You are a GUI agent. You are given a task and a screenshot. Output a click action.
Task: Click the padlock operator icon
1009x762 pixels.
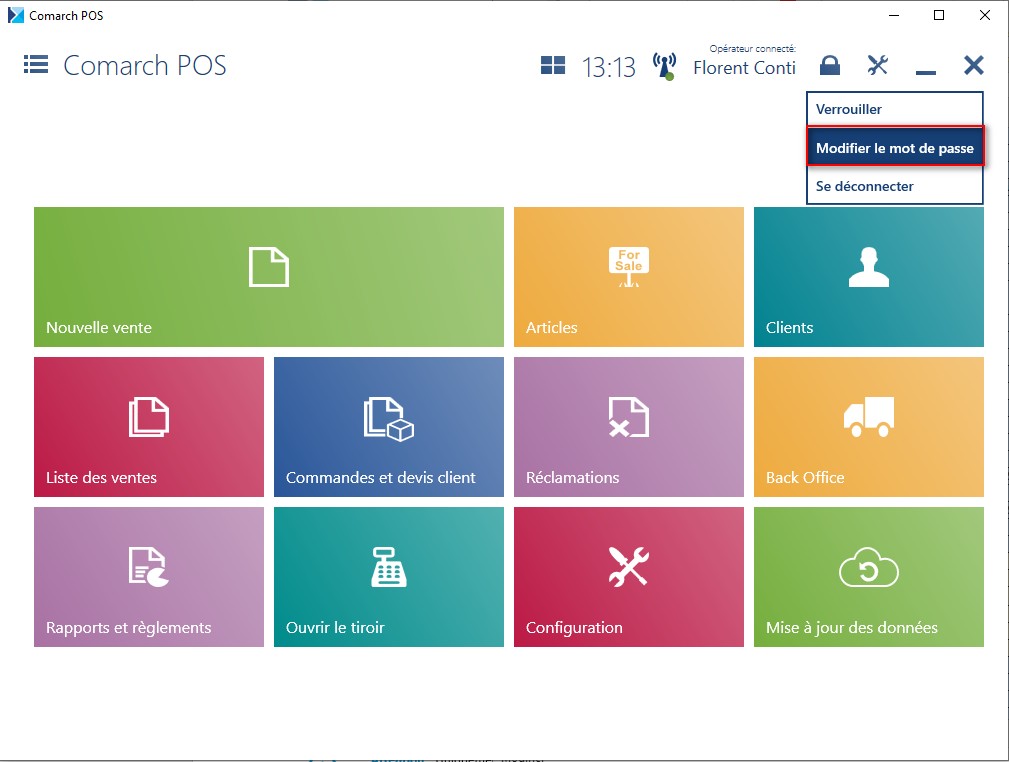[829, 65]
